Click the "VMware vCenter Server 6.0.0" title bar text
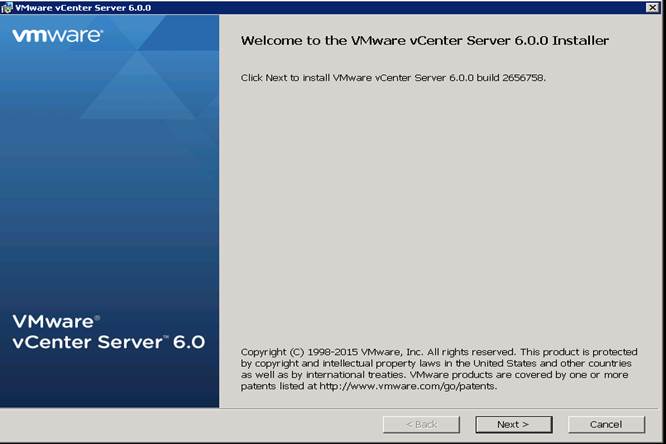666x444 pixels. coord(83,8)
